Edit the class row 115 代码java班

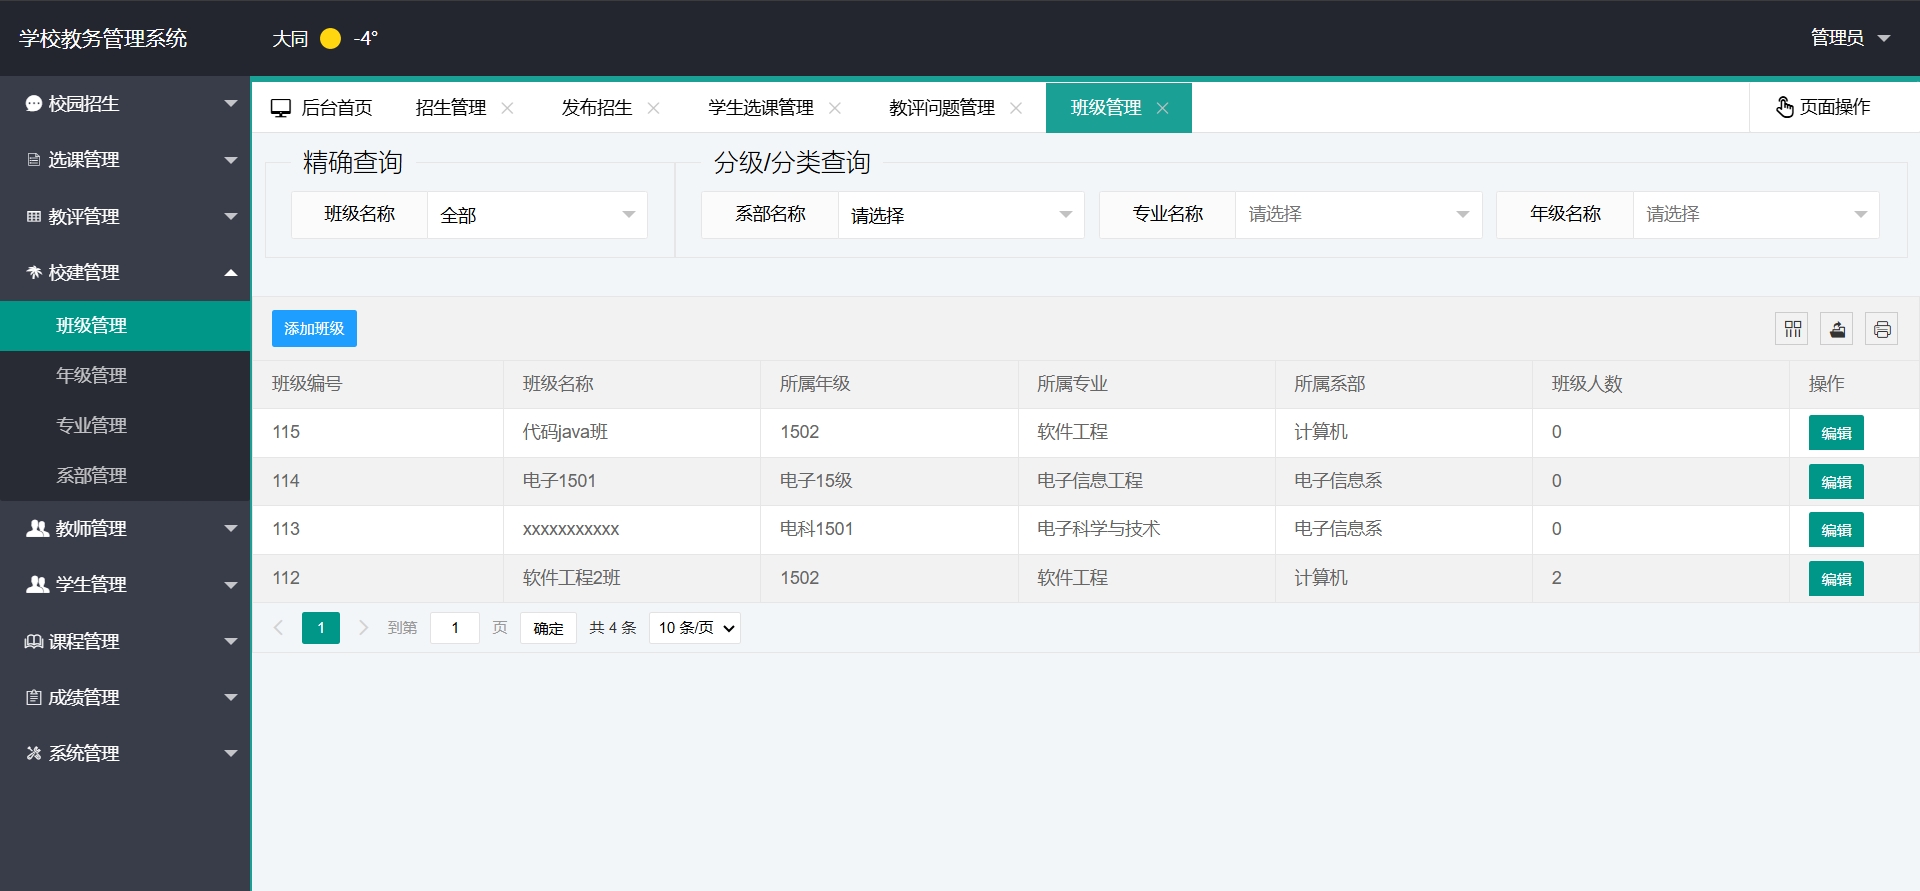click(x=1836, y=433)
